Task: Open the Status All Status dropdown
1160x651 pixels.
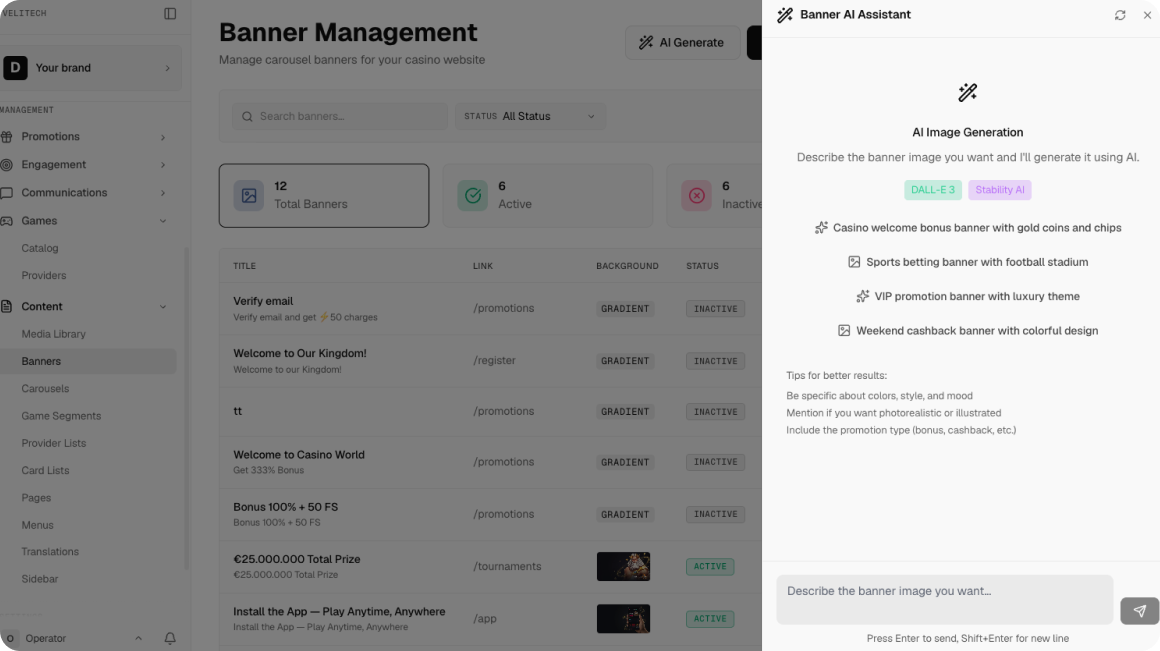Action: click(x=530, y=116)
